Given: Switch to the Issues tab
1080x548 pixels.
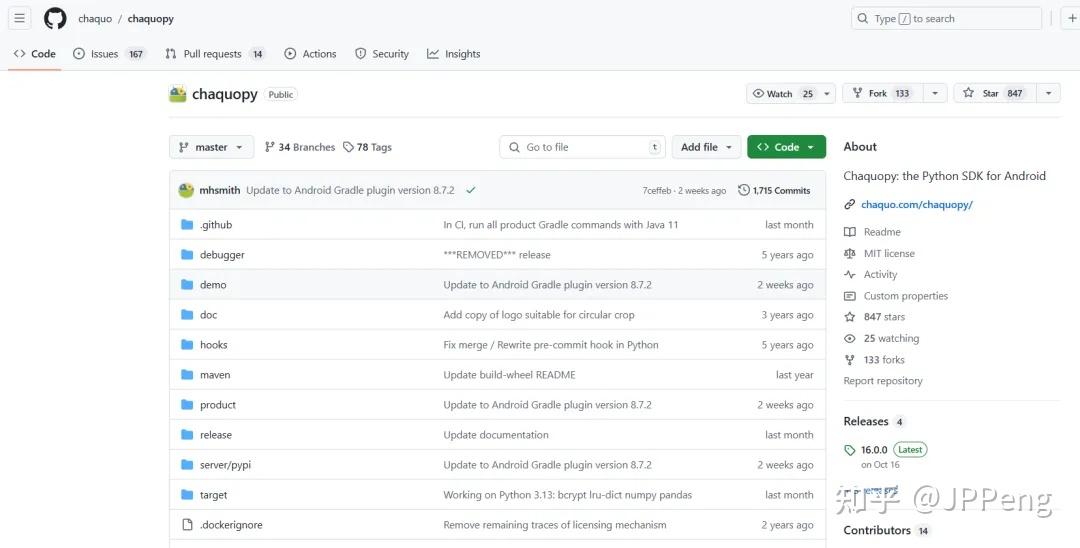Looking at the screenshot, I should pyautogui.click(x=104, y=54).
